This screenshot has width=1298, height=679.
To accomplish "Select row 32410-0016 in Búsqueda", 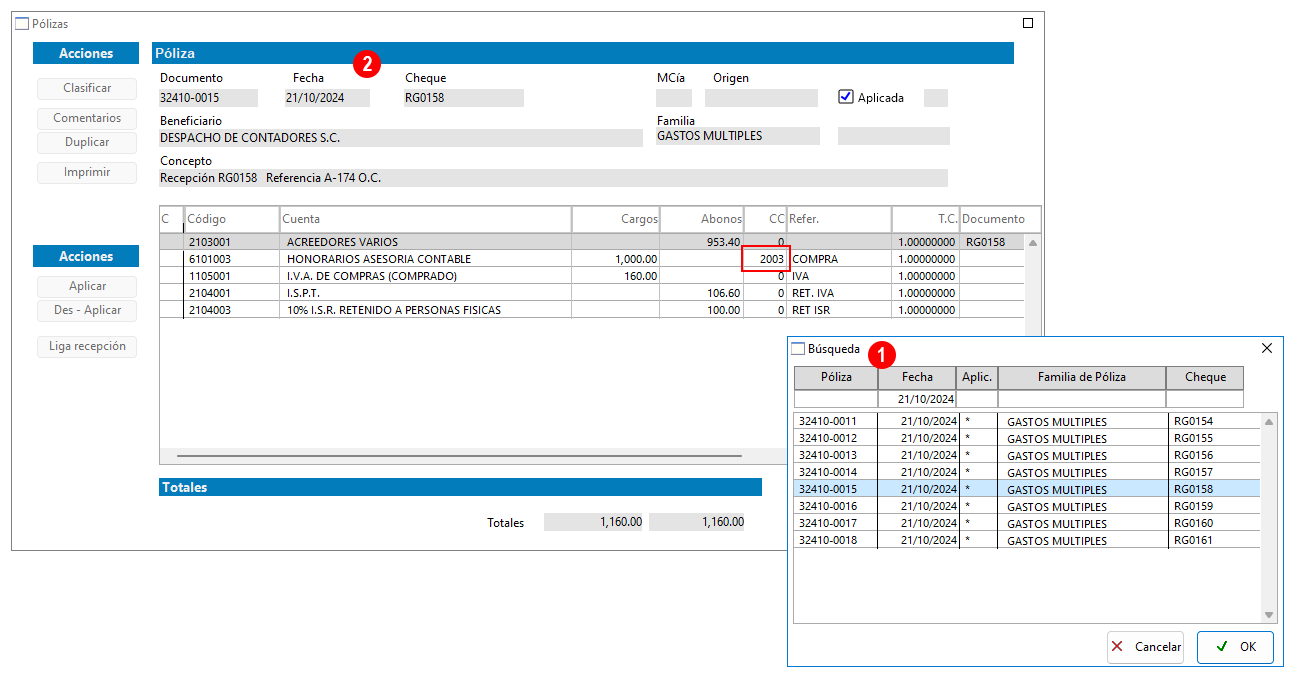I will tap(1027, 506).
